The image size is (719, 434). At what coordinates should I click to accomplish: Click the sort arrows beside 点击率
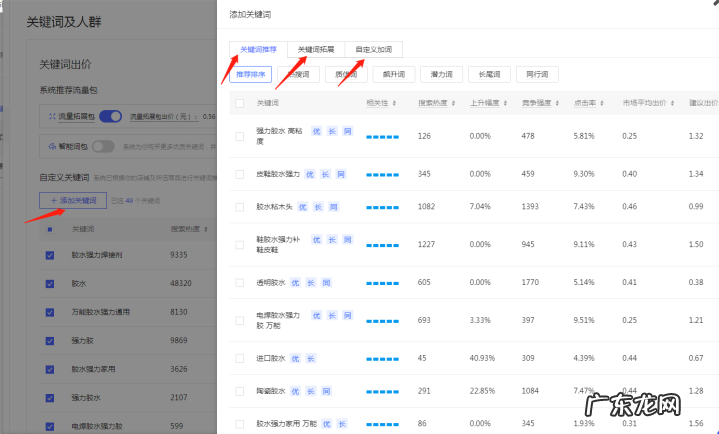pos(602,103)
